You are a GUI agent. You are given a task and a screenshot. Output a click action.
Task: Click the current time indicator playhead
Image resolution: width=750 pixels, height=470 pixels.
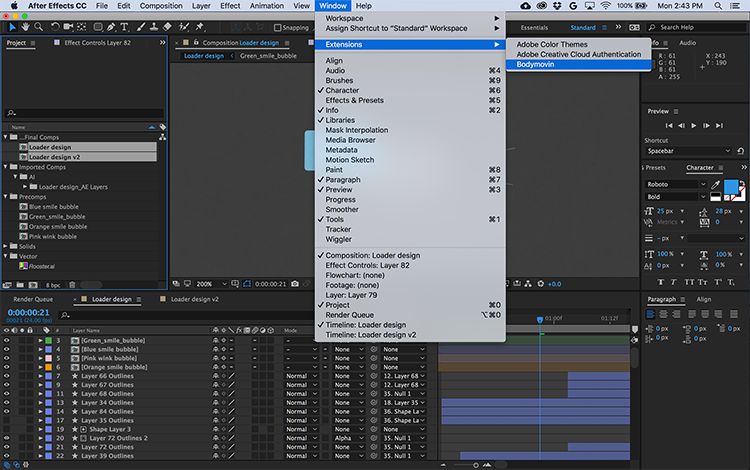(x=540, y=319)
